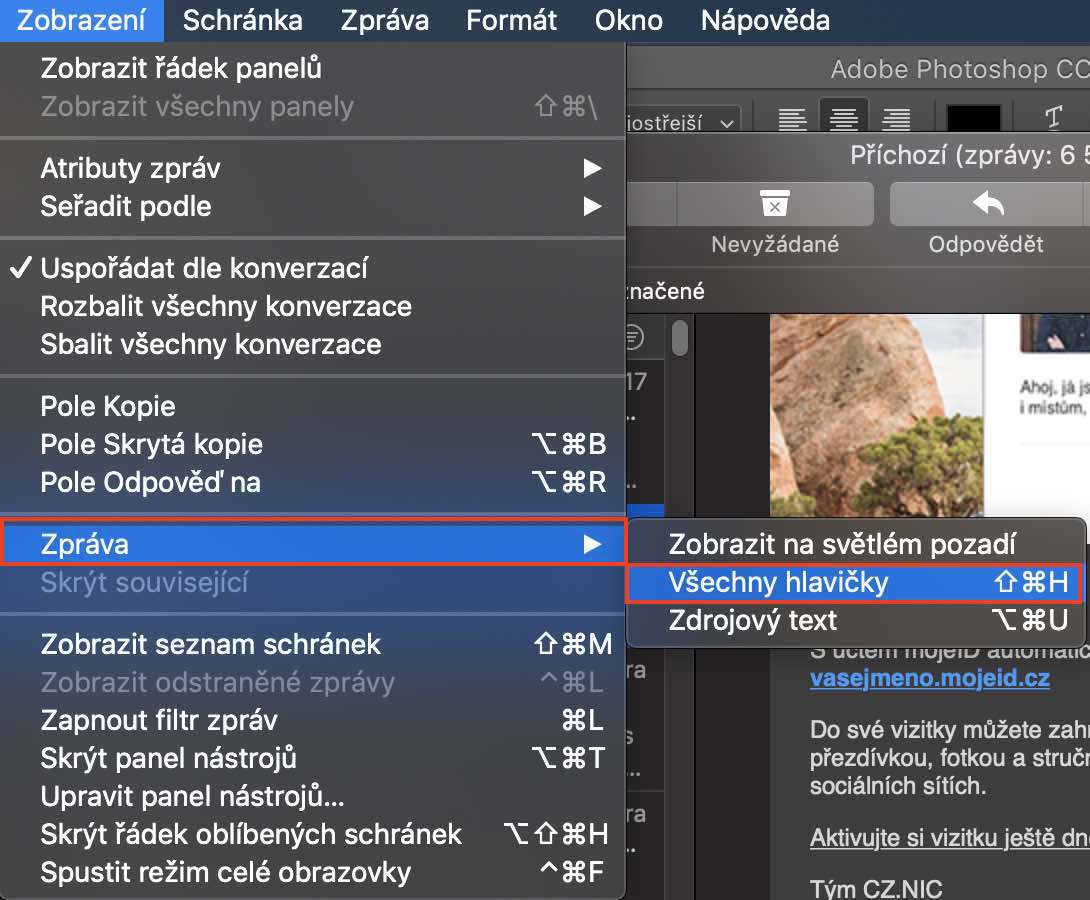Viewport: 1090px width, 900px height.
Task: Open the anti-aliasing dropdown in Photoshop
Action: tap(683, 122)
